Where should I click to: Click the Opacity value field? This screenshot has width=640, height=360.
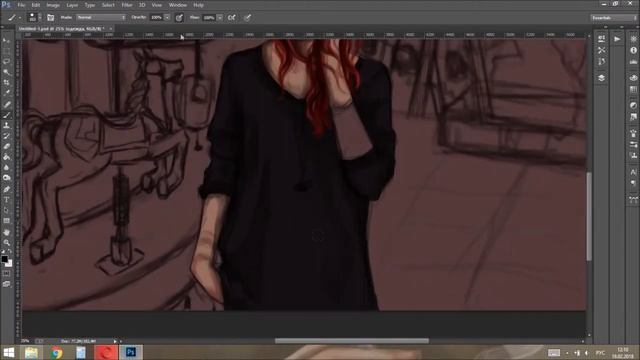point(157,18)
